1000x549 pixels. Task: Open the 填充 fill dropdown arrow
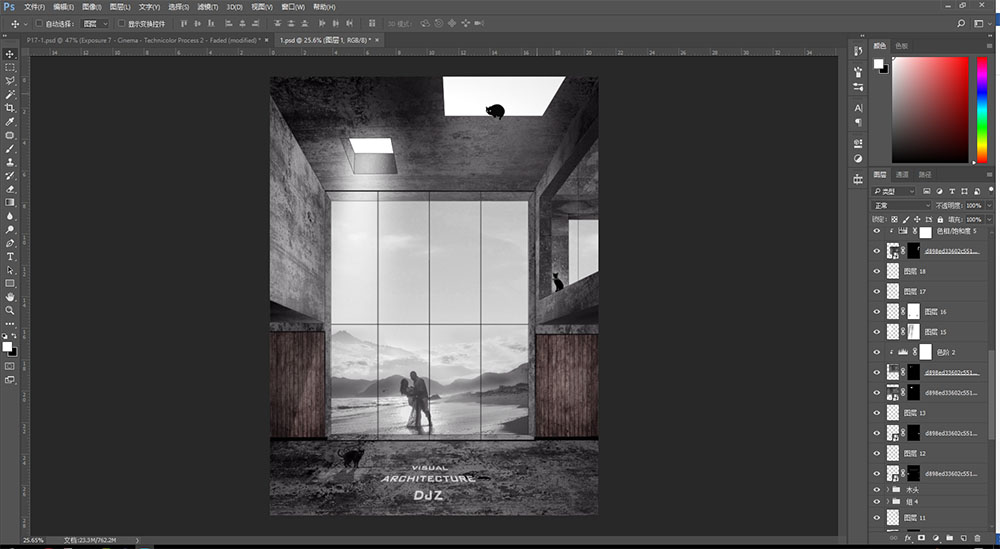coord(989,219)
